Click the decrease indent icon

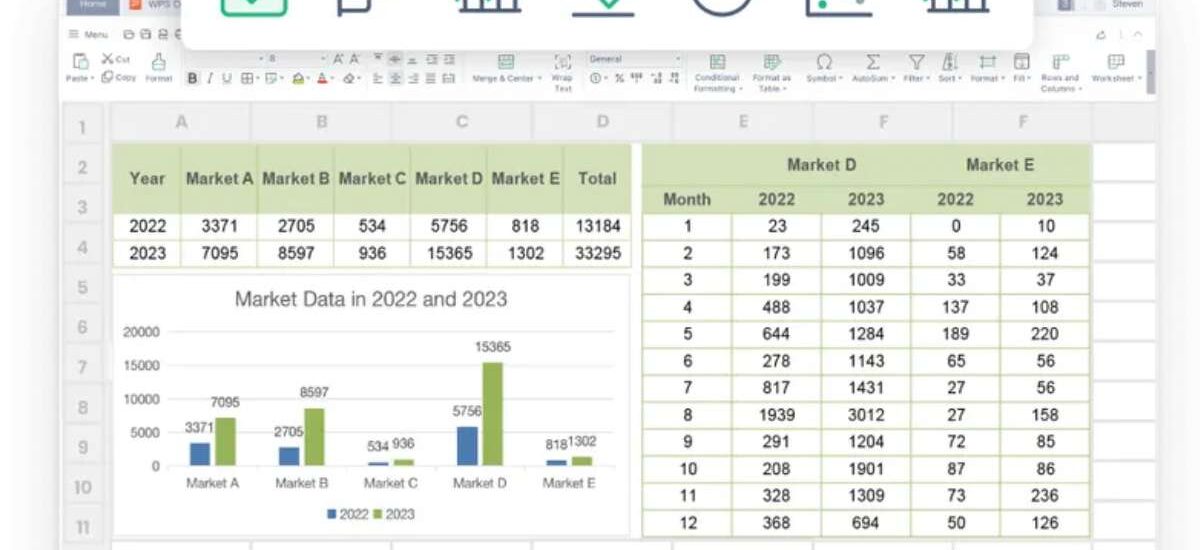click(431, 59)
